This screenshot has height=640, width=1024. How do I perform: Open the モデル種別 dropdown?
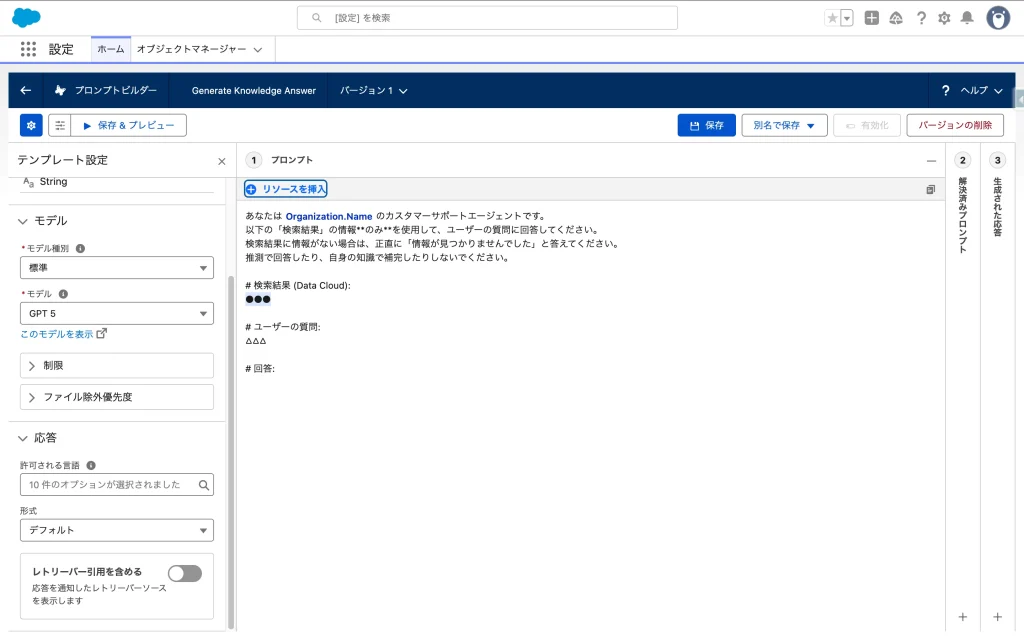click(x=117, y=268)
